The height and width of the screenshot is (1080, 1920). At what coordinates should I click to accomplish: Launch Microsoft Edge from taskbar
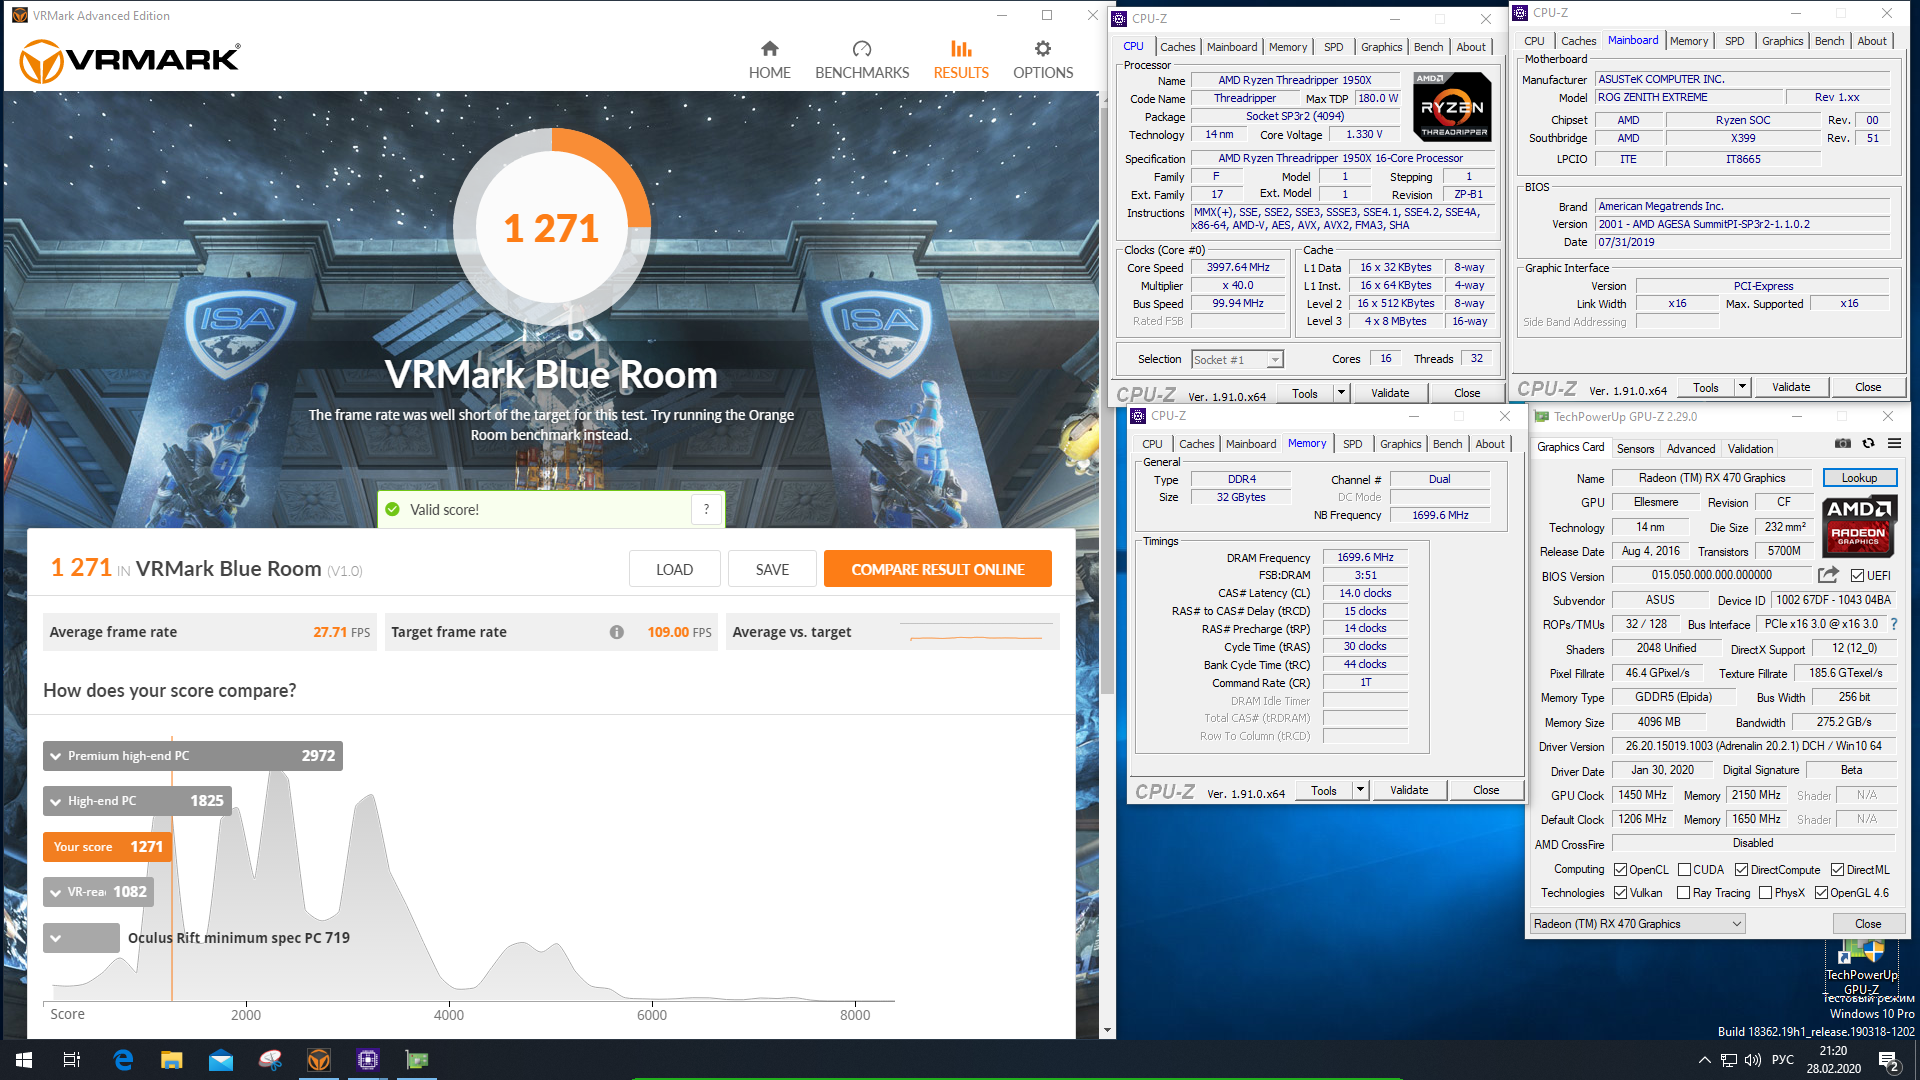point(123,1060)
